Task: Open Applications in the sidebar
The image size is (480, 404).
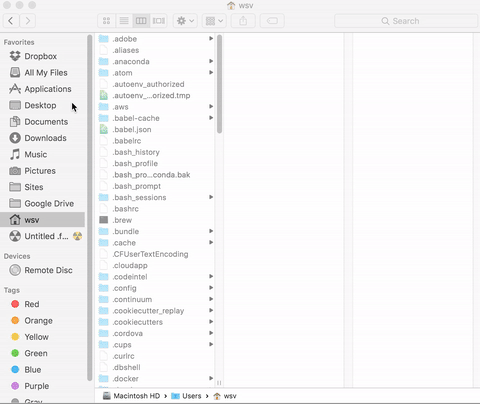Action: pos(42,89)
